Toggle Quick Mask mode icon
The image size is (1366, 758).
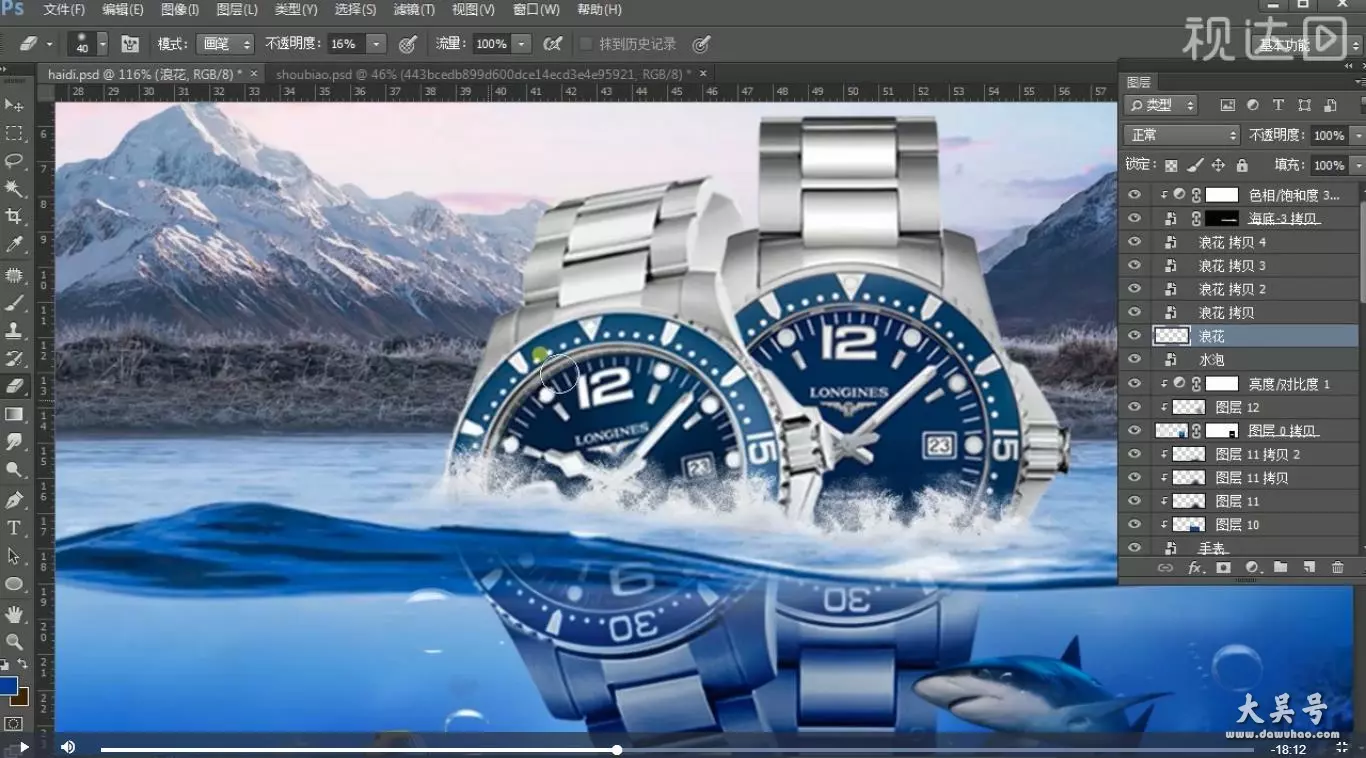(x=14, y=723)
